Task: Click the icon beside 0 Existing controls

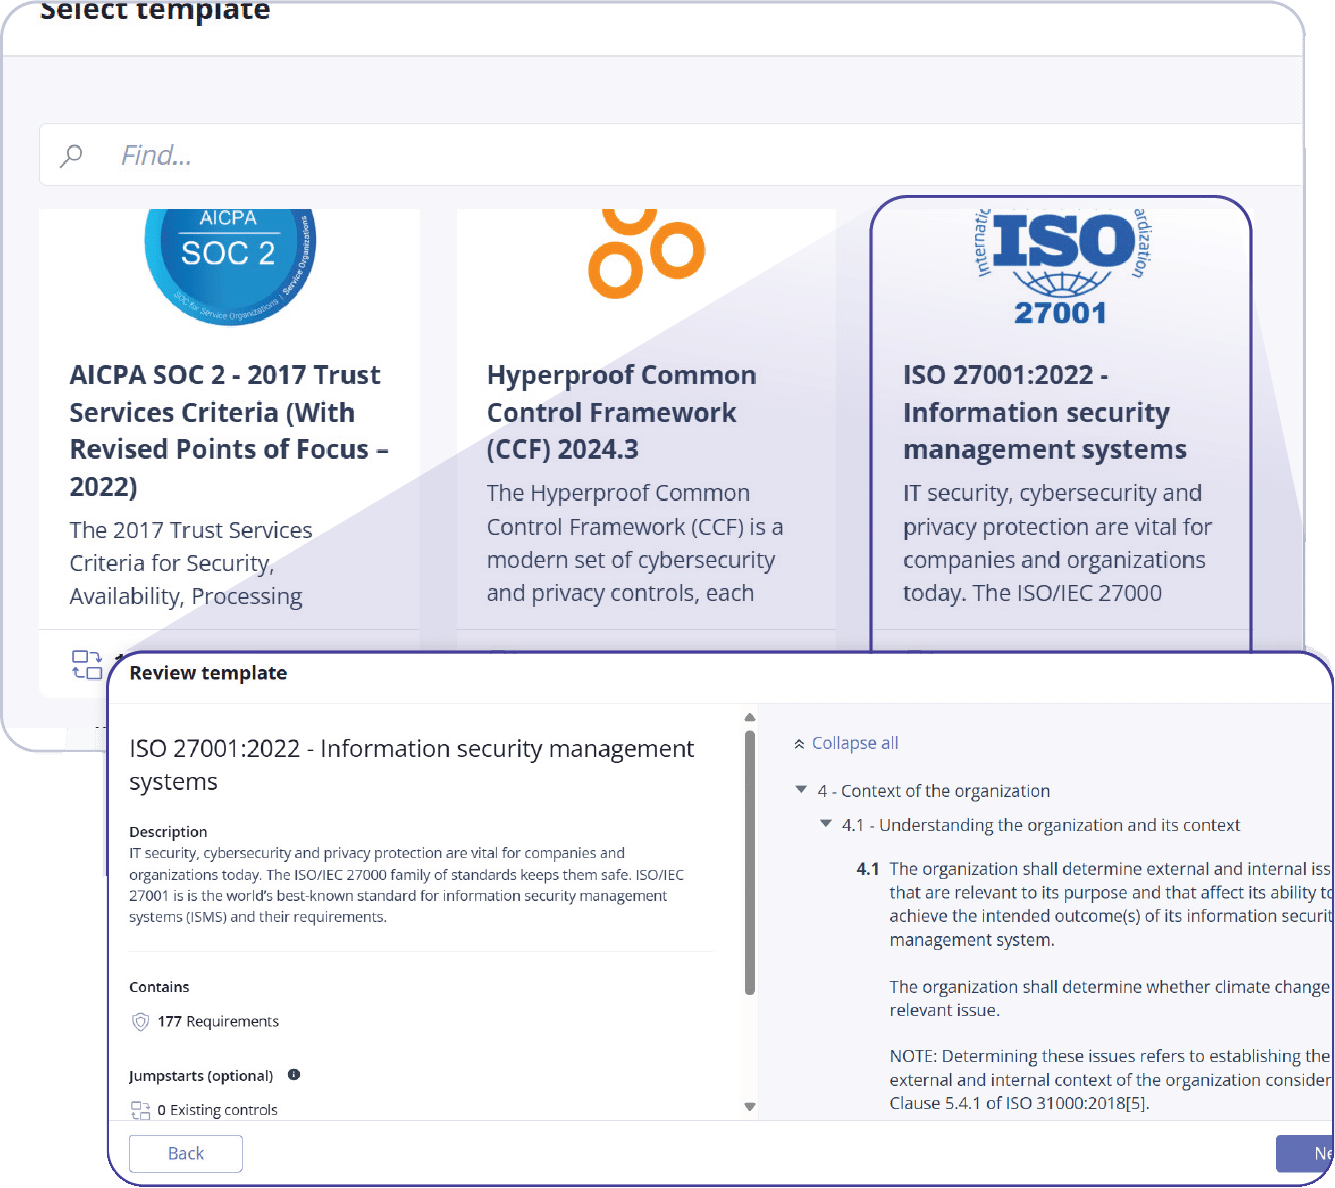Action: click(140, 1110)
